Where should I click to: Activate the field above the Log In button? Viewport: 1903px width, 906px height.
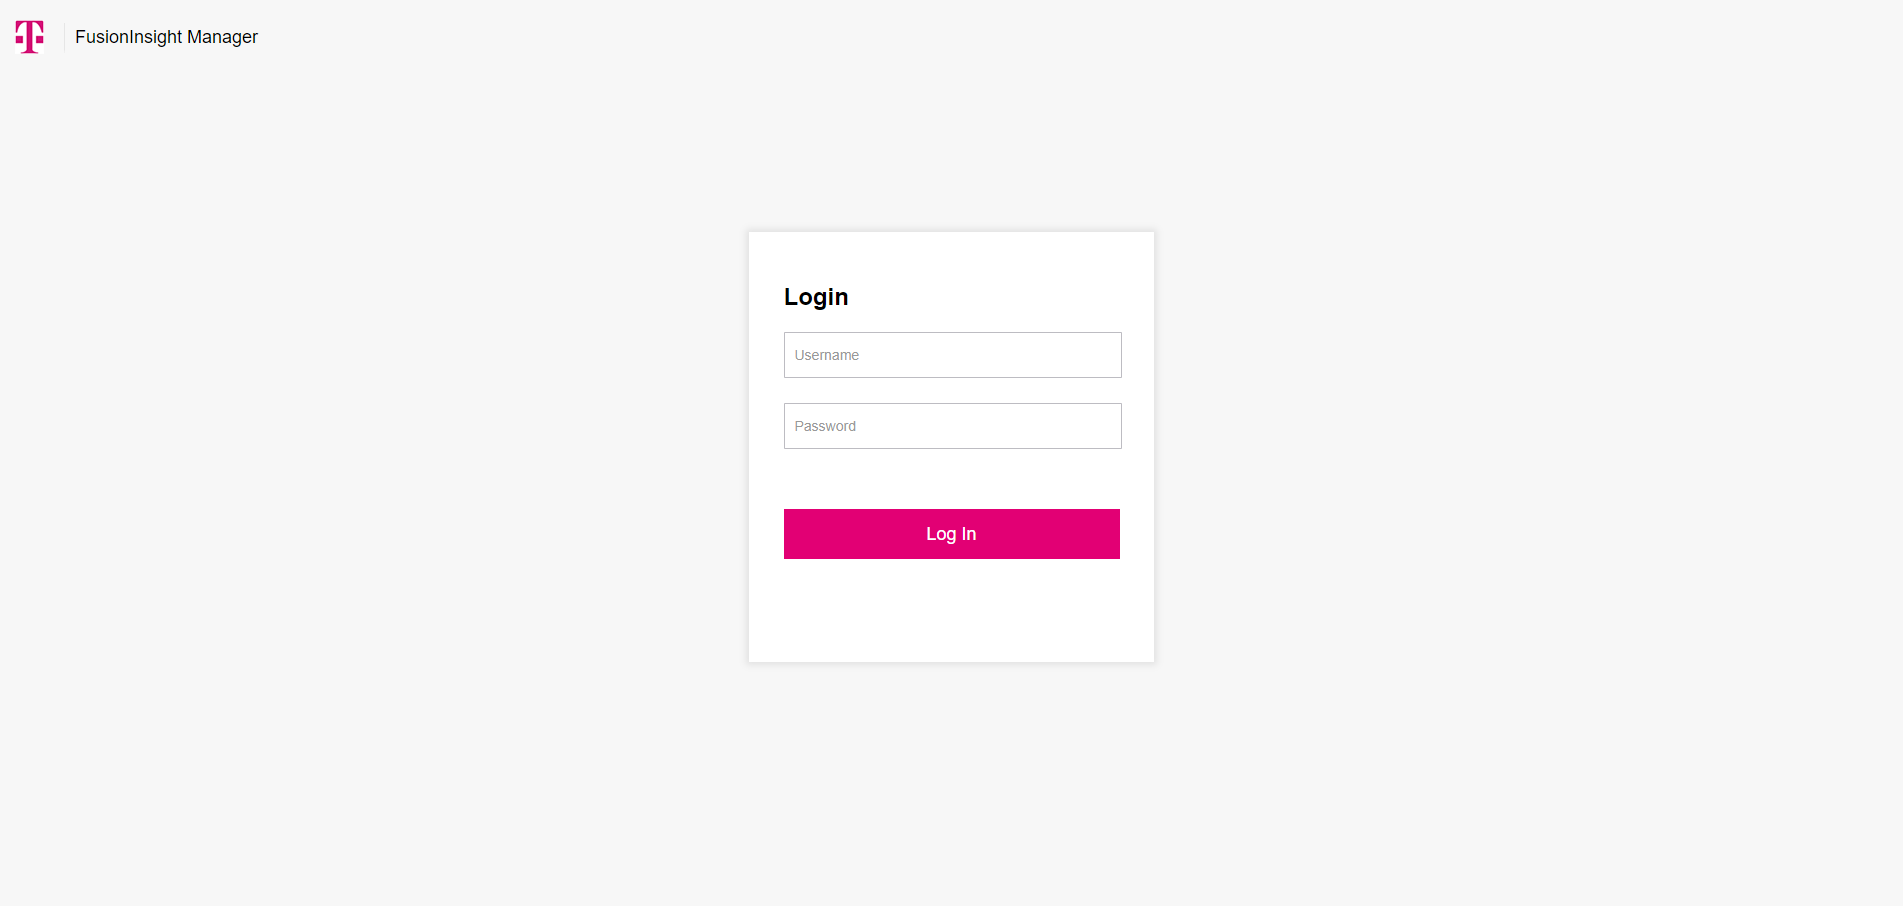[x=952, y=426]
